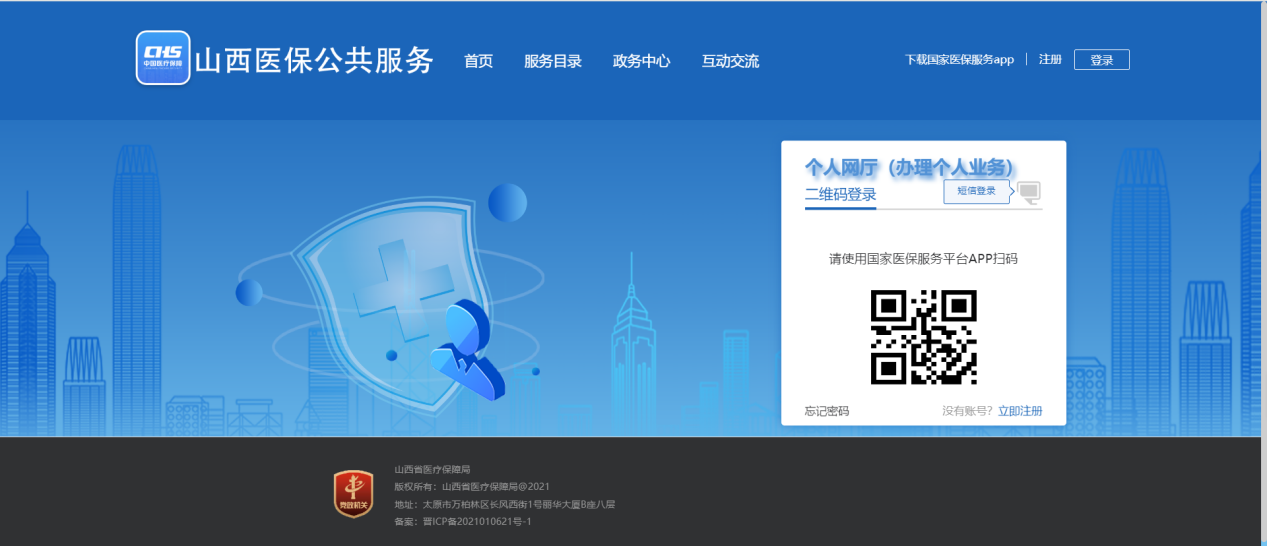1267x546 pixels.
Task: Click the 地址 address line in footer
Action: [x=504, y=504]
